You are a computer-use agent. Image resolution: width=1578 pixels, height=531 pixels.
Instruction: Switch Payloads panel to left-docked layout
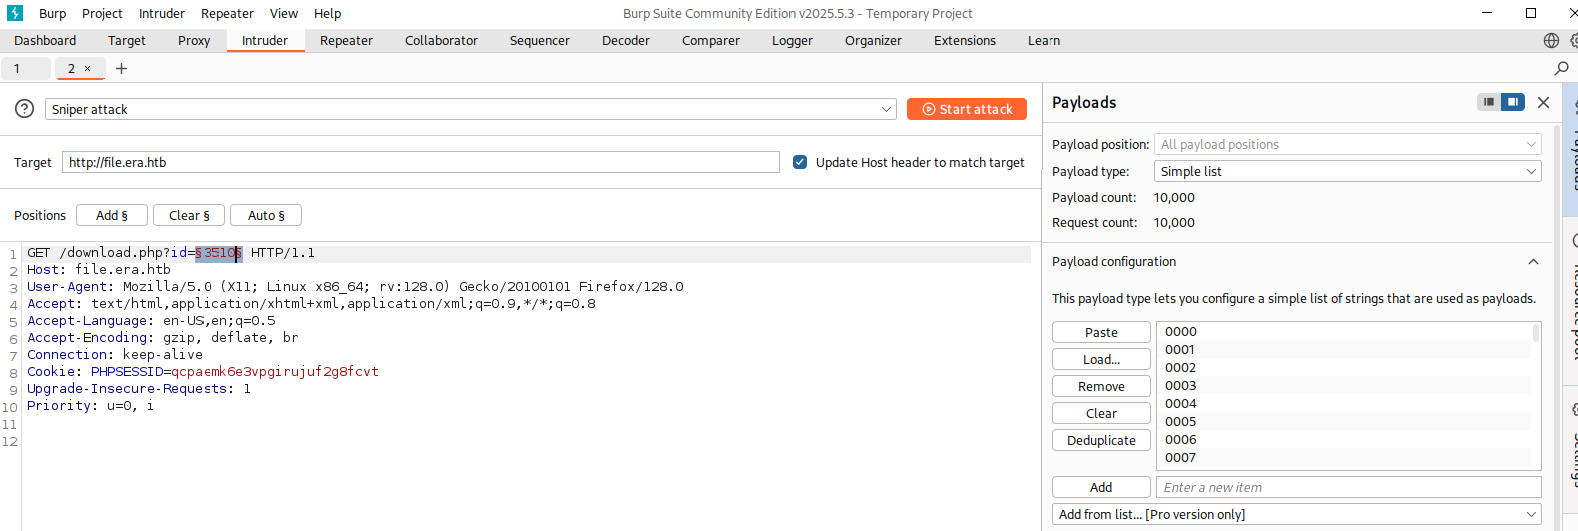click(1489, 102)
